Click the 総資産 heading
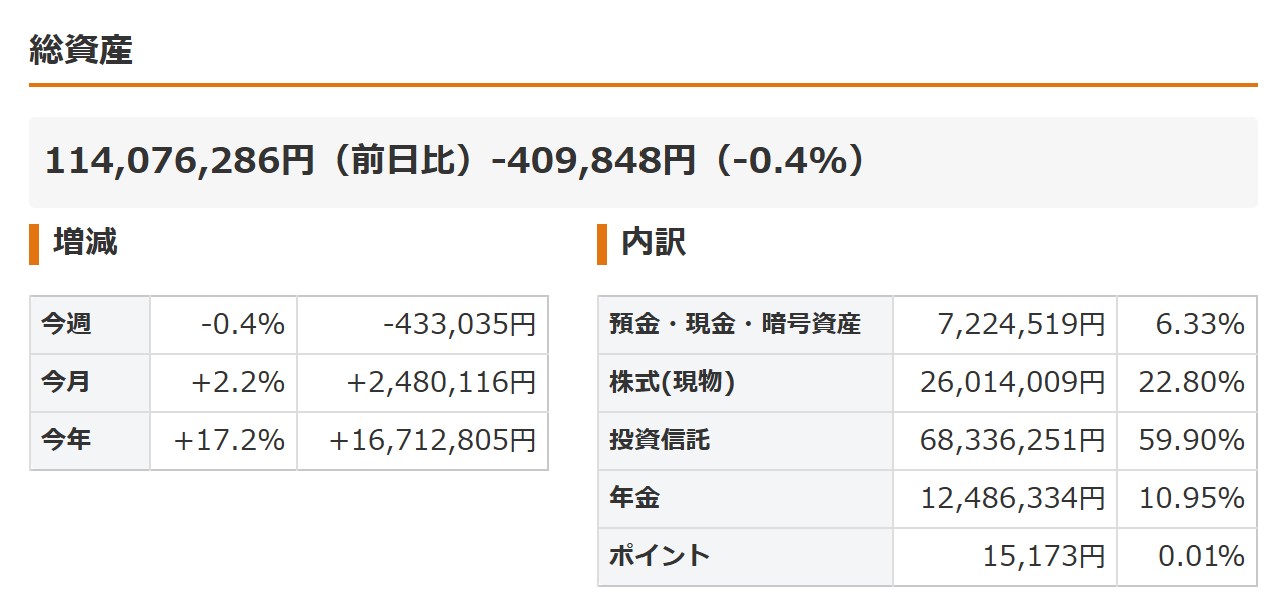This screenshot has width=1278, height=614. pyautogui.click(x=81, y=50)
